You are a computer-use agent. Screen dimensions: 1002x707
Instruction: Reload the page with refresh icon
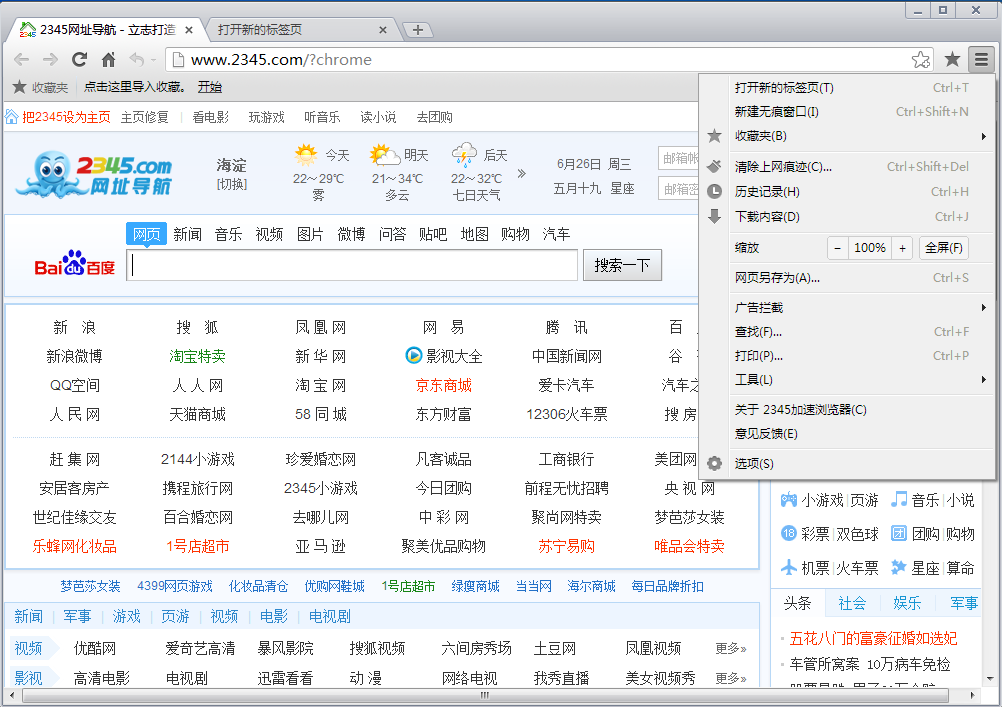(79, 59)
